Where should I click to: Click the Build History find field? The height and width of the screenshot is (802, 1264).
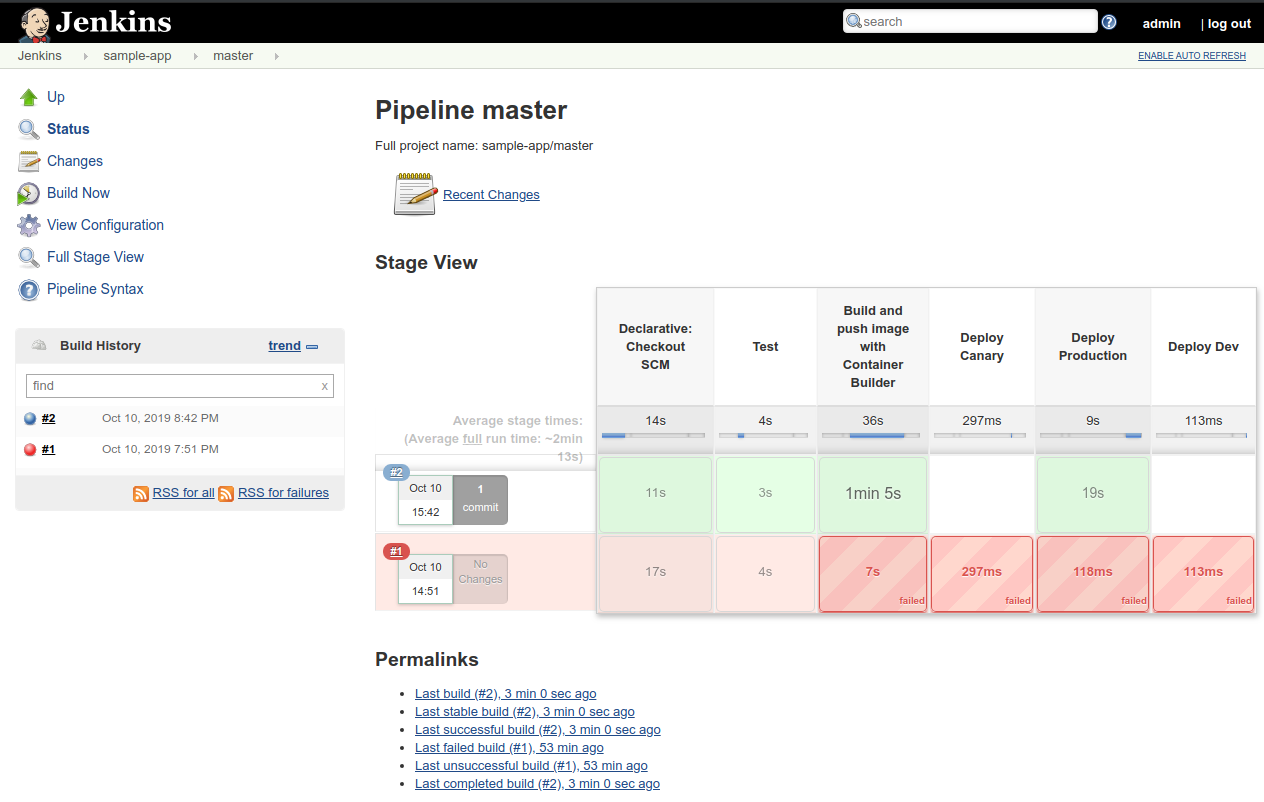click(x=180, y=386)
